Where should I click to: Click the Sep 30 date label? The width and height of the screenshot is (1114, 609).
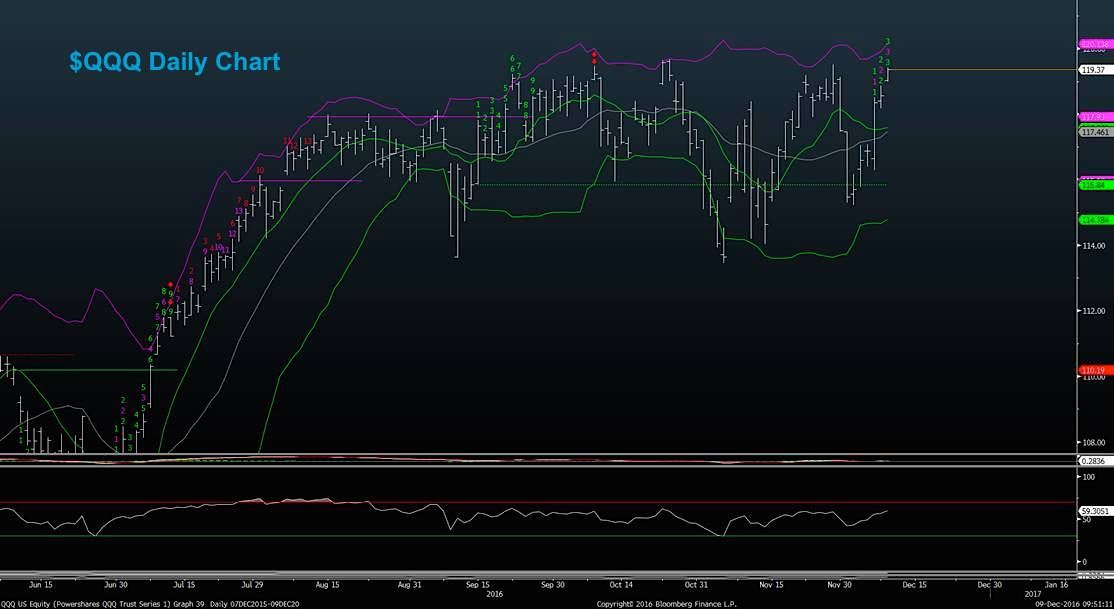tap(553, 586)
